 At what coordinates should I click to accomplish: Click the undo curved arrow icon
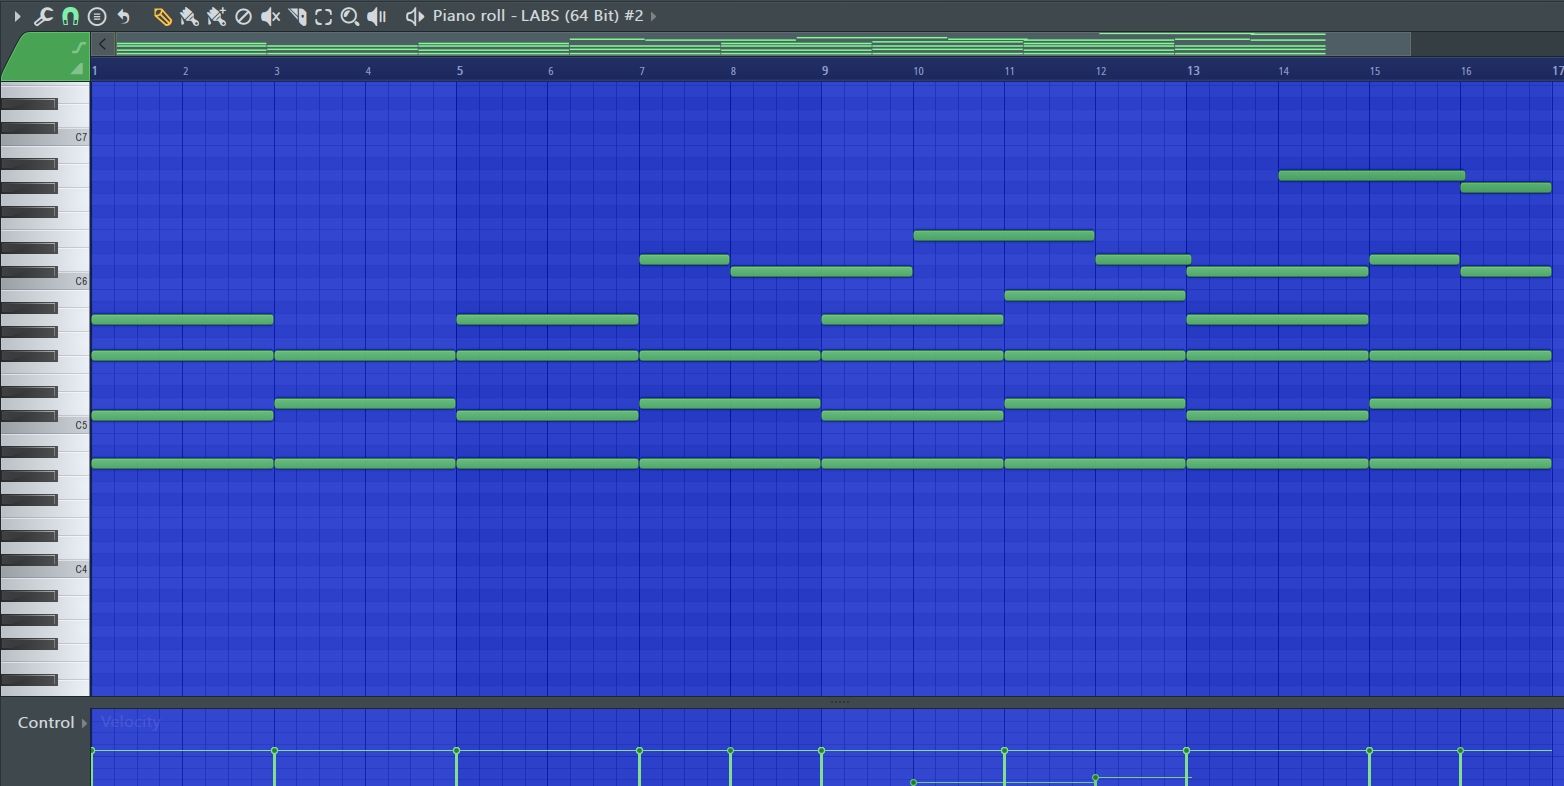click(124, 16)
